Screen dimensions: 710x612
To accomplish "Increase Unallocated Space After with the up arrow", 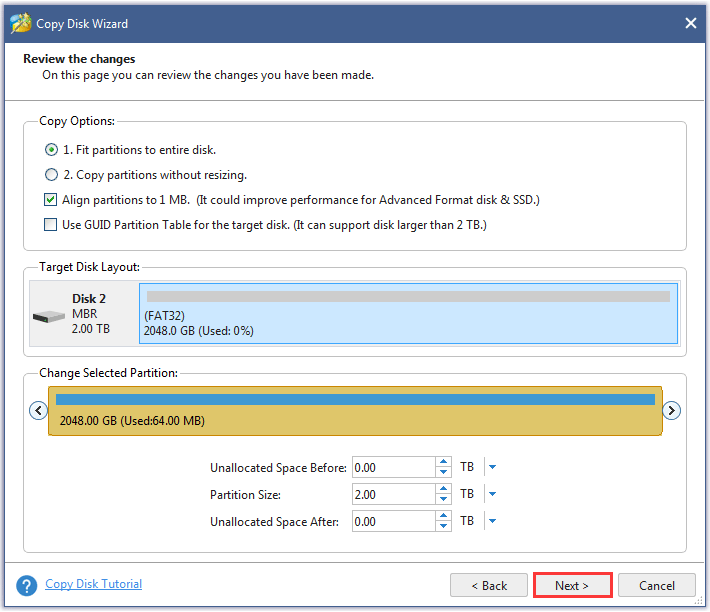I will (444, 516).
